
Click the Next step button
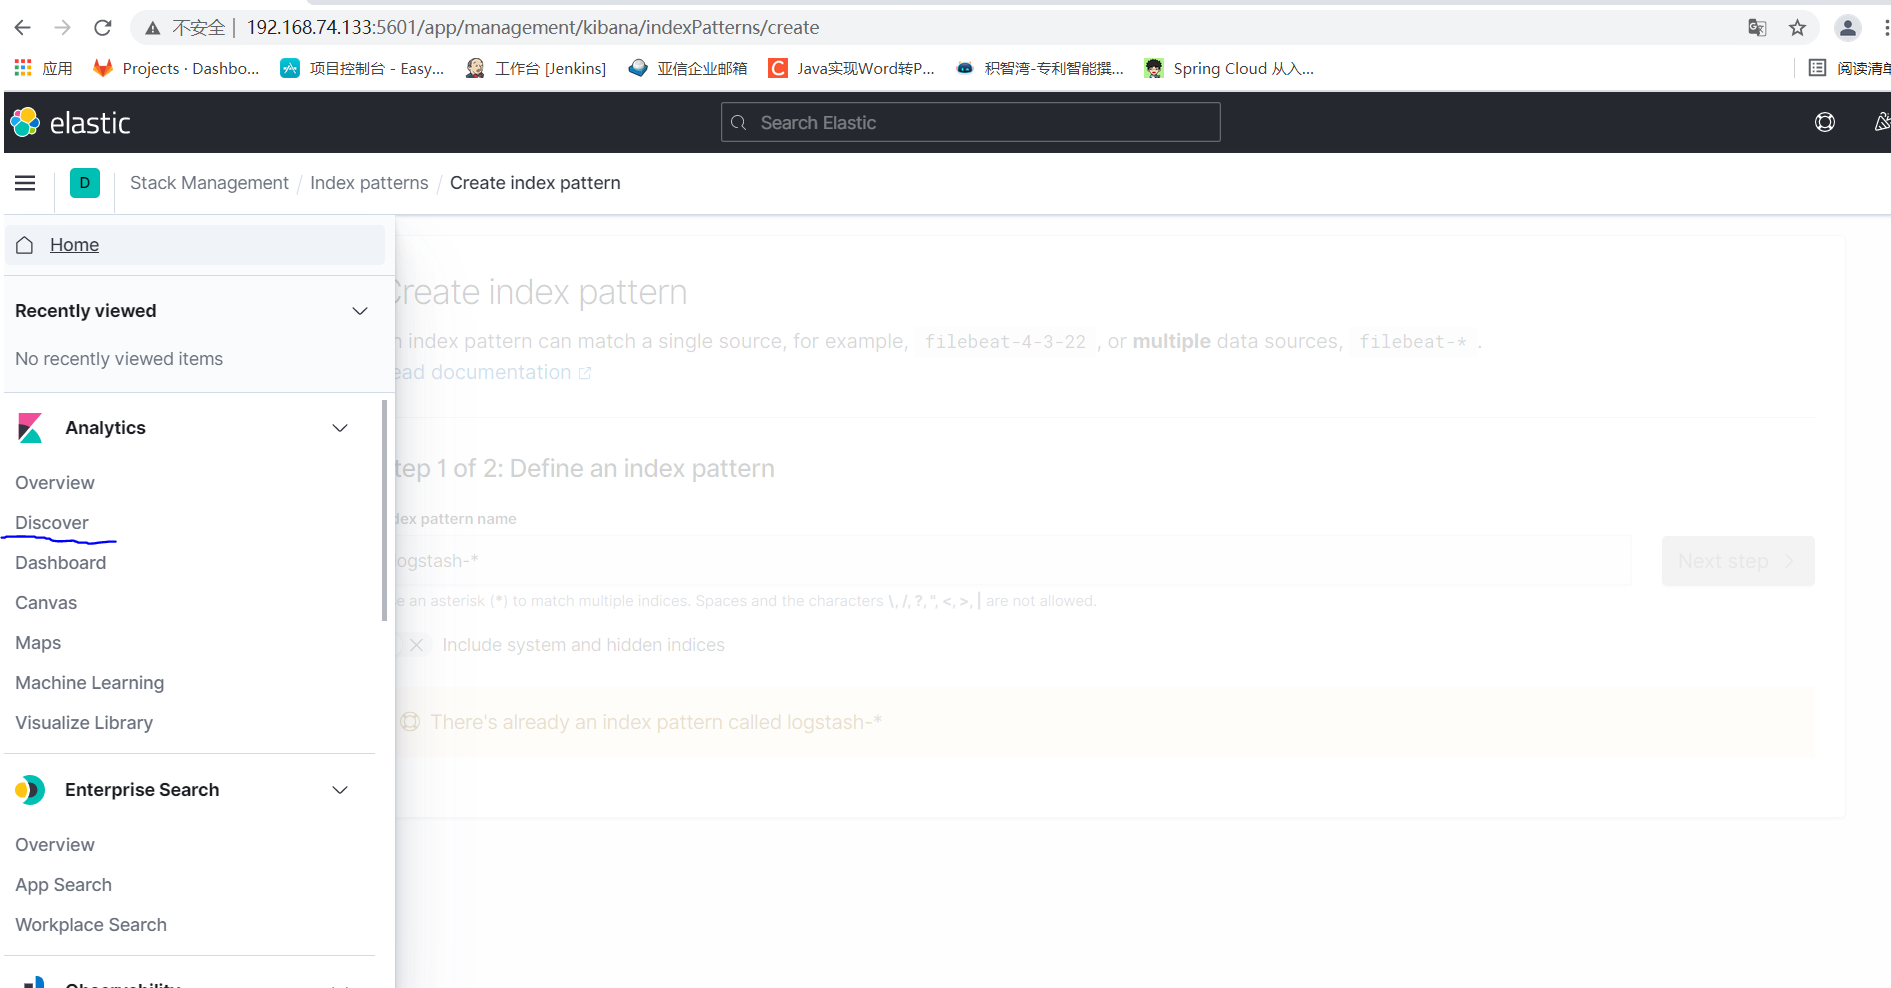(x=1737, y=561)
